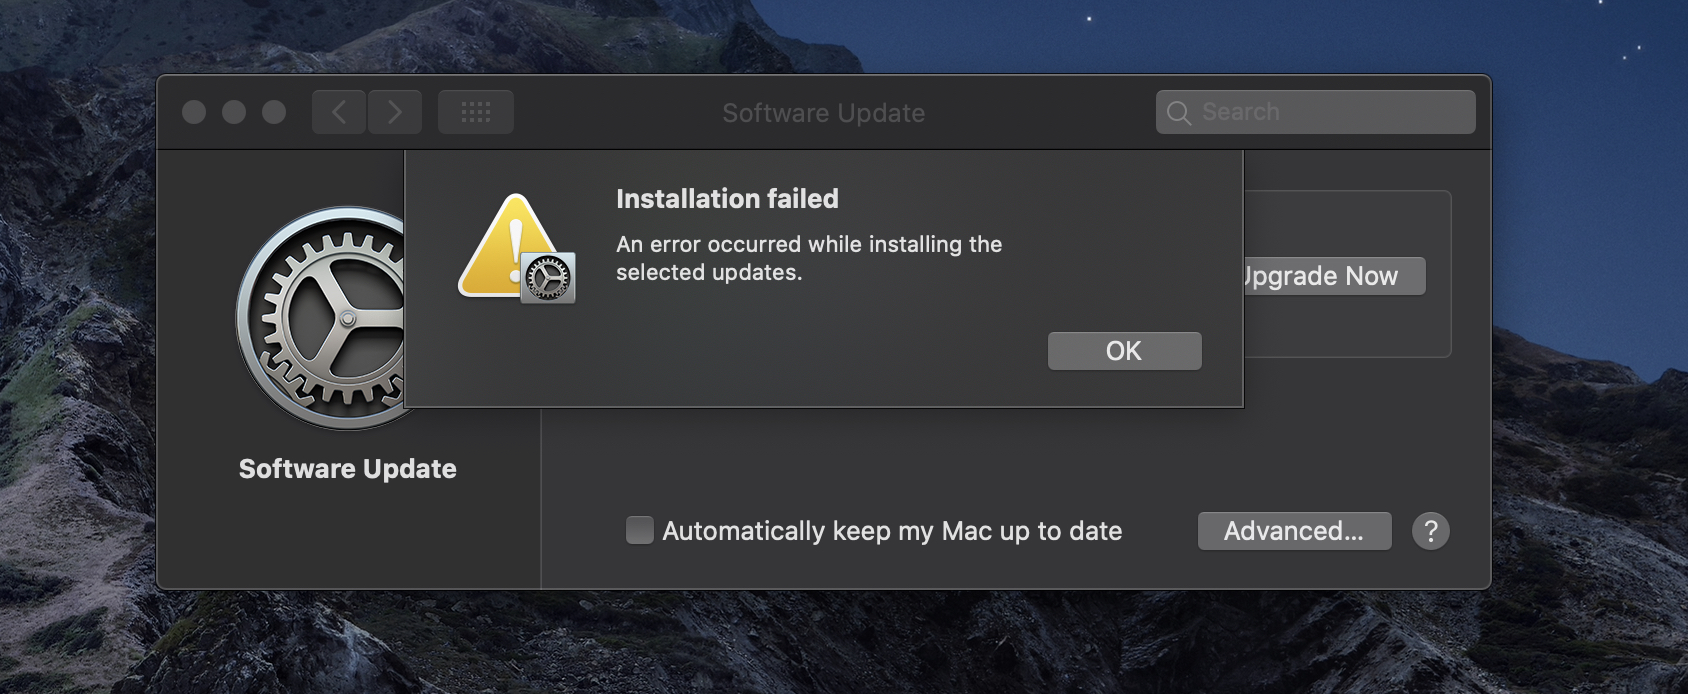Open the Advanced… options
Screen dimensions: 1688x694
1294,531
